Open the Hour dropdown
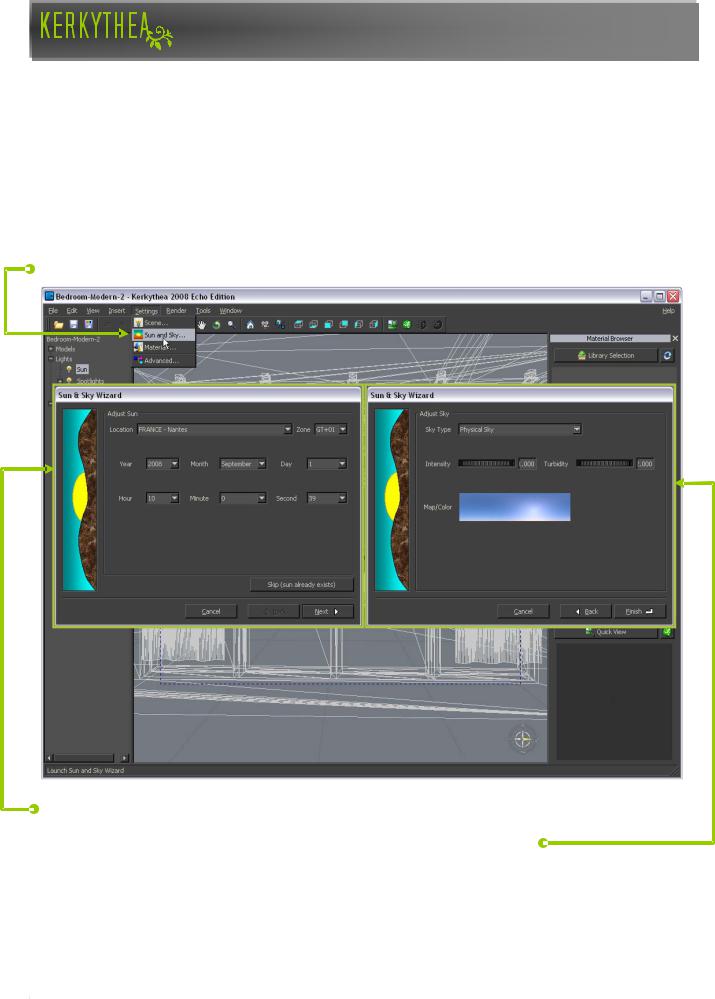 [x=162, y=498]
